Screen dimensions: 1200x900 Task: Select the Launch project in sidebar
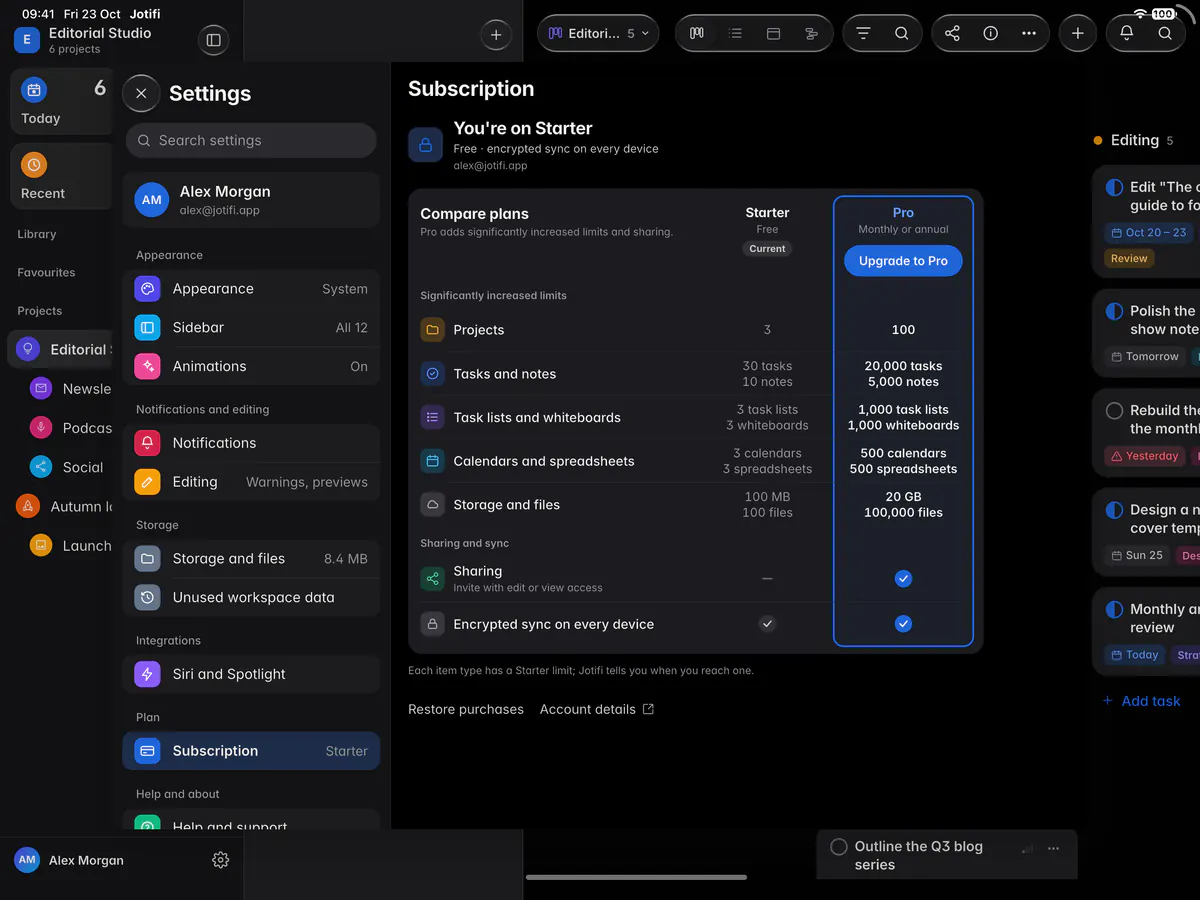(70, 545)
